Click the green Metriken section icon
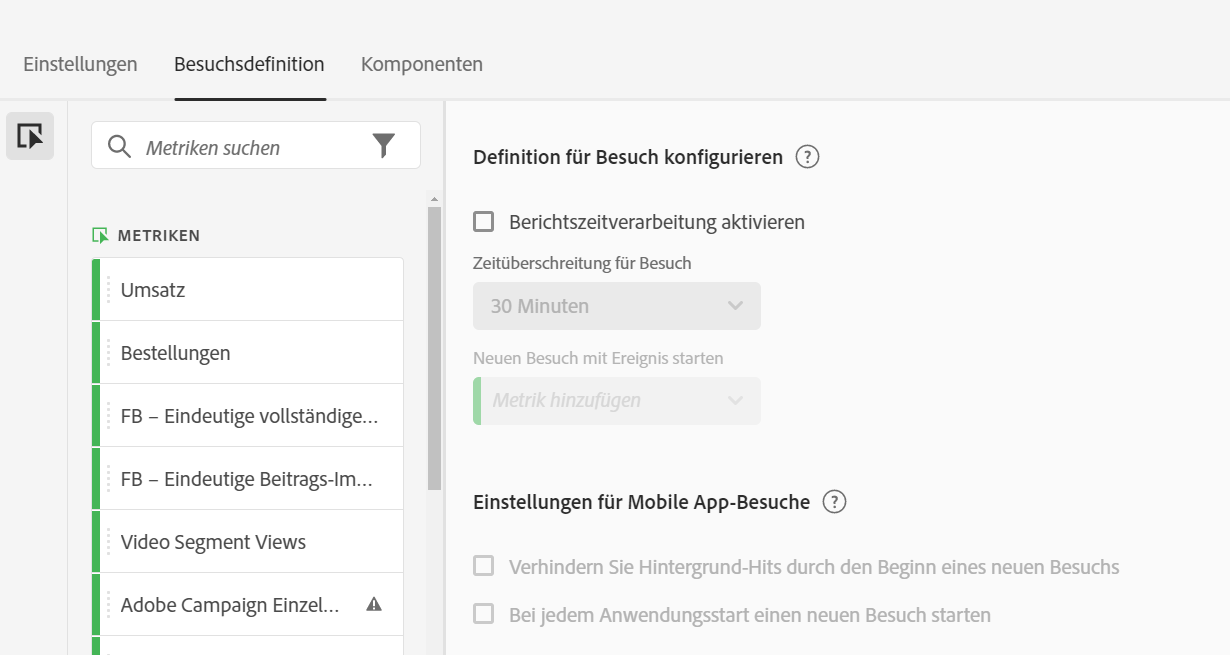The width and height of the screenshot is (1230, 655). [x=100, y=236]
